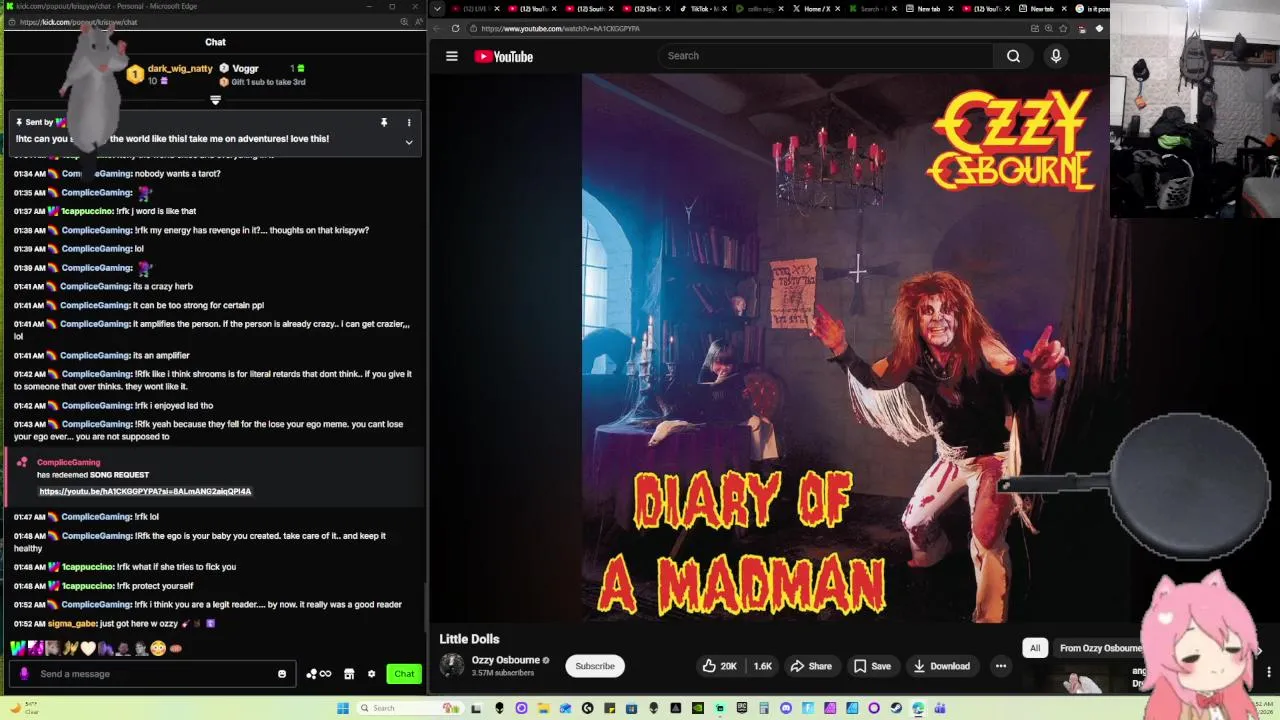Screen dimensions: 1280x720
Task: Click ComplicesGaming username at 01:52 AM message
Action: click(96, 605)
